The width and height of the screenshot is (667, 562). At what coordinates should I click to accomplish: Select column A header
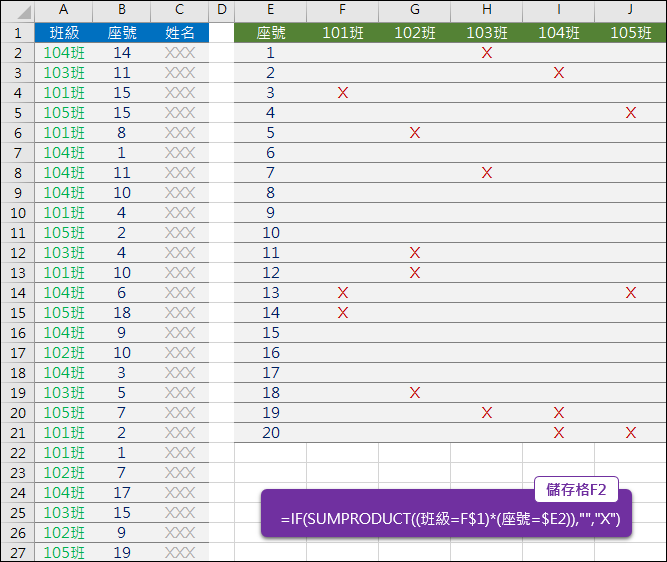[x=63, y=10]
